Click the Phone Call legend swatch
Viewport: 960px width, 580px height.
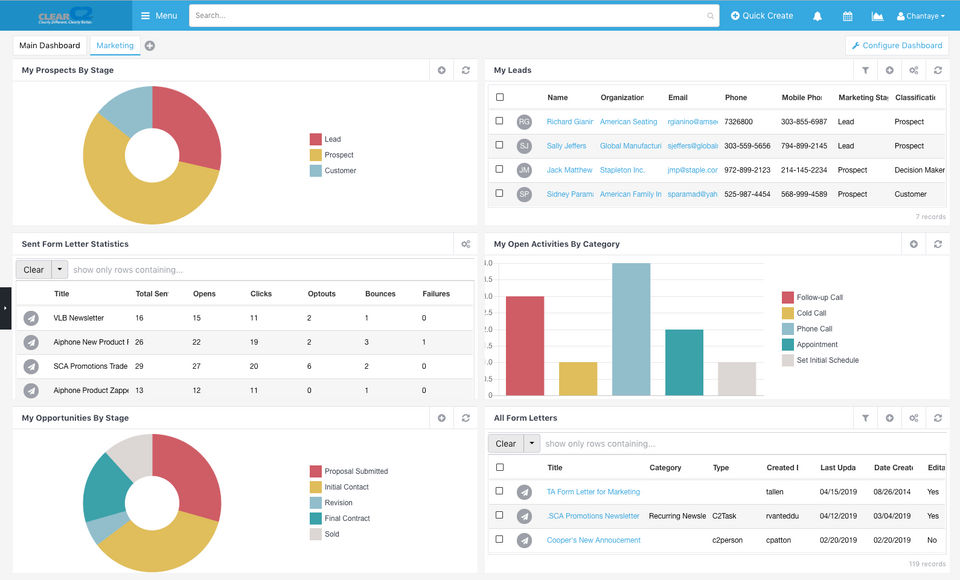tap(788, 329)
